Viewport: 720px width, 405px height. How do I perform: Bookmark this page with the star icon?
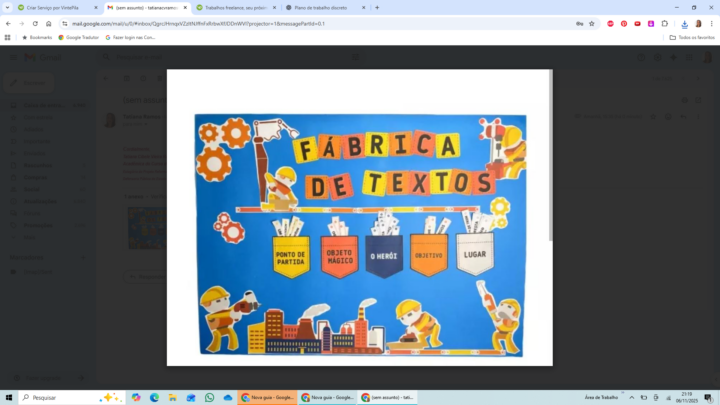point(592,23)
